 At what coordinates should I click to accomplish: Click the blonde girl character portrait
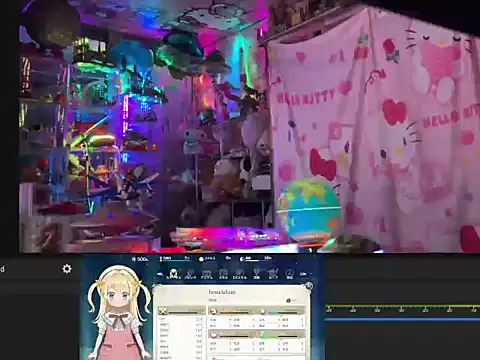(118, 313)
